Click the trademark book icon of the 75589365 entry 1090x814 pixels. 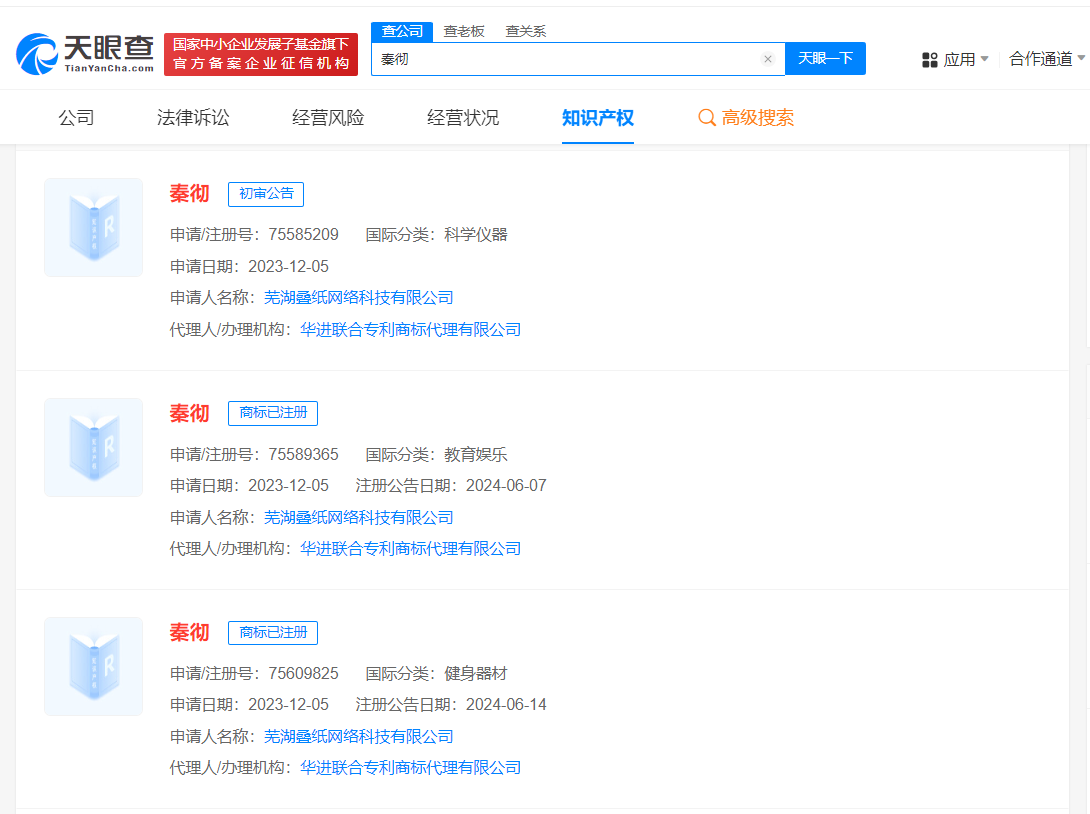(x=93, y=447)
